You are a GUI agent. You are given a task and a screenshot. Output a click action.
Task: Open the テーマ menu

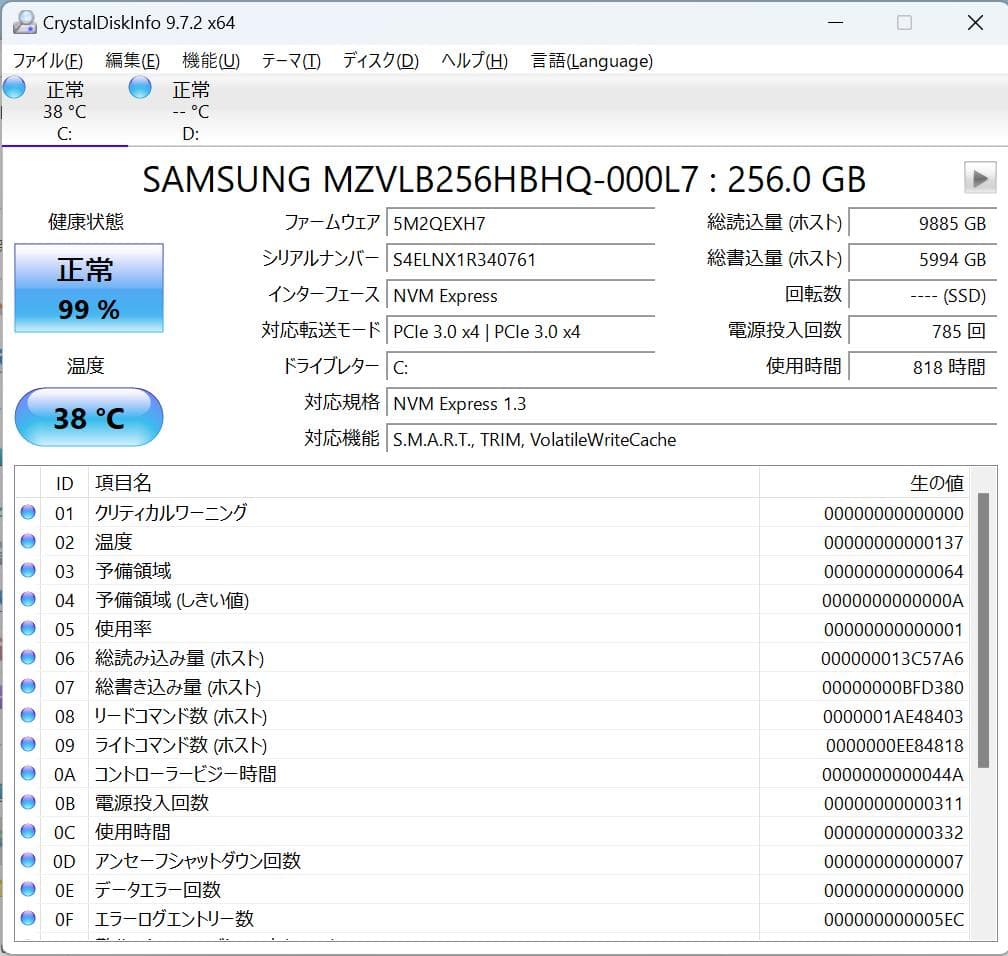click(x=289, y=60)
